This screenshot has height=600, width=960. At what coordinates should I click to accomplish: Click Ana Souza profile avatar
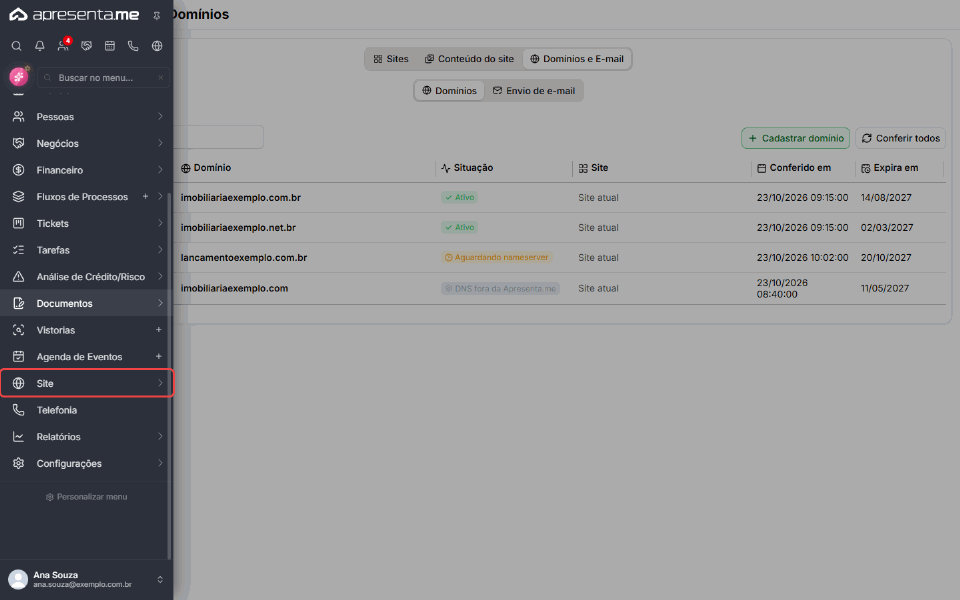pos(18,579)
